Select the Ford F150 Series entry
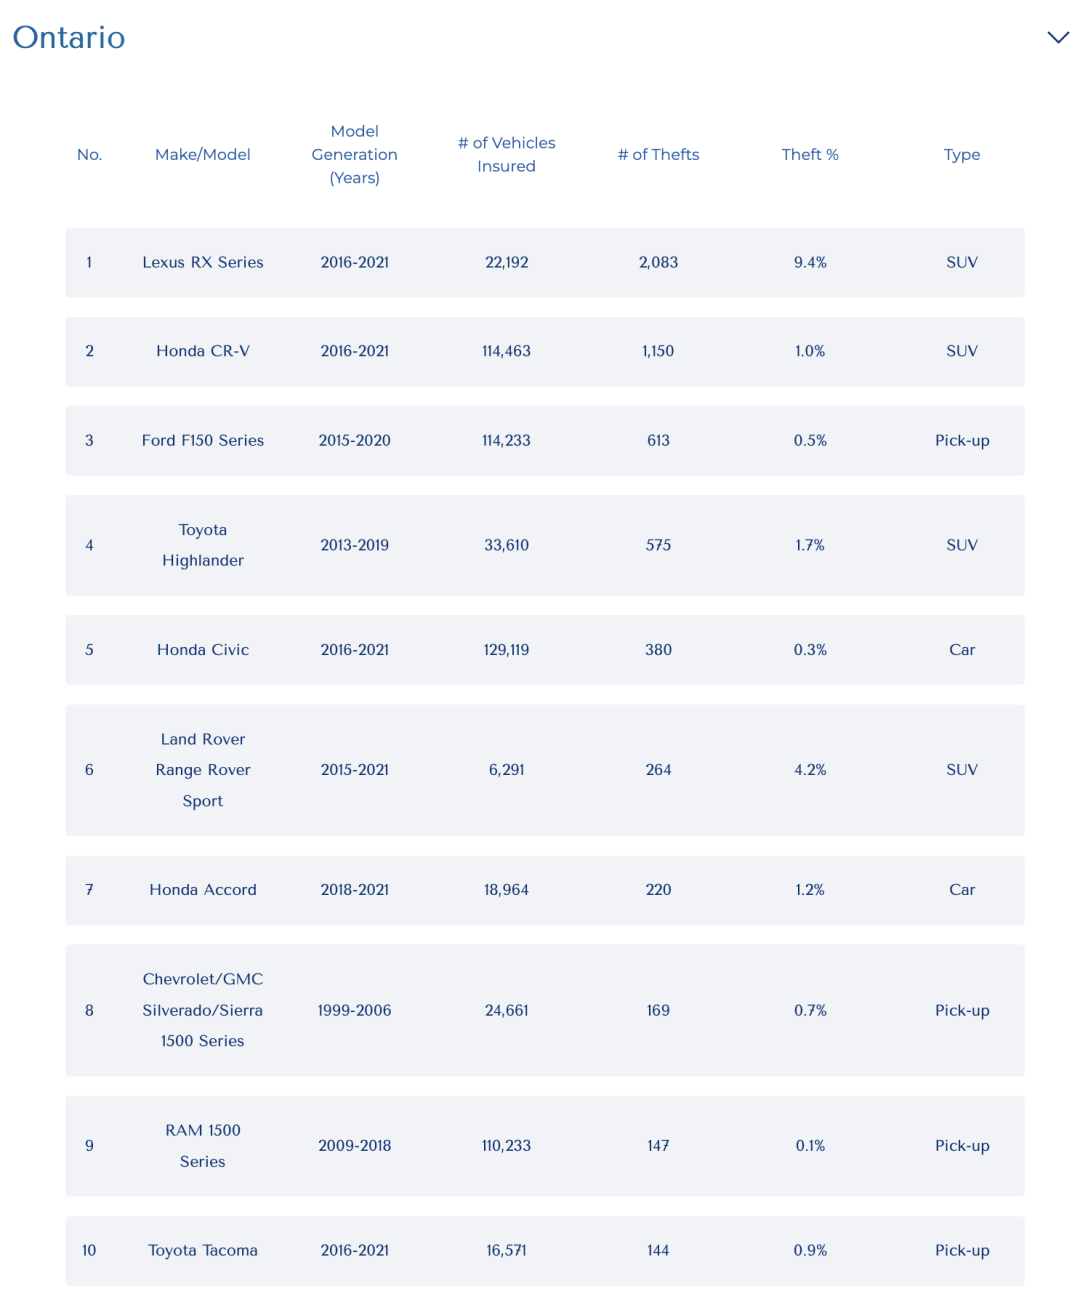This screenshot has width=1080, height=1313. 203,440
